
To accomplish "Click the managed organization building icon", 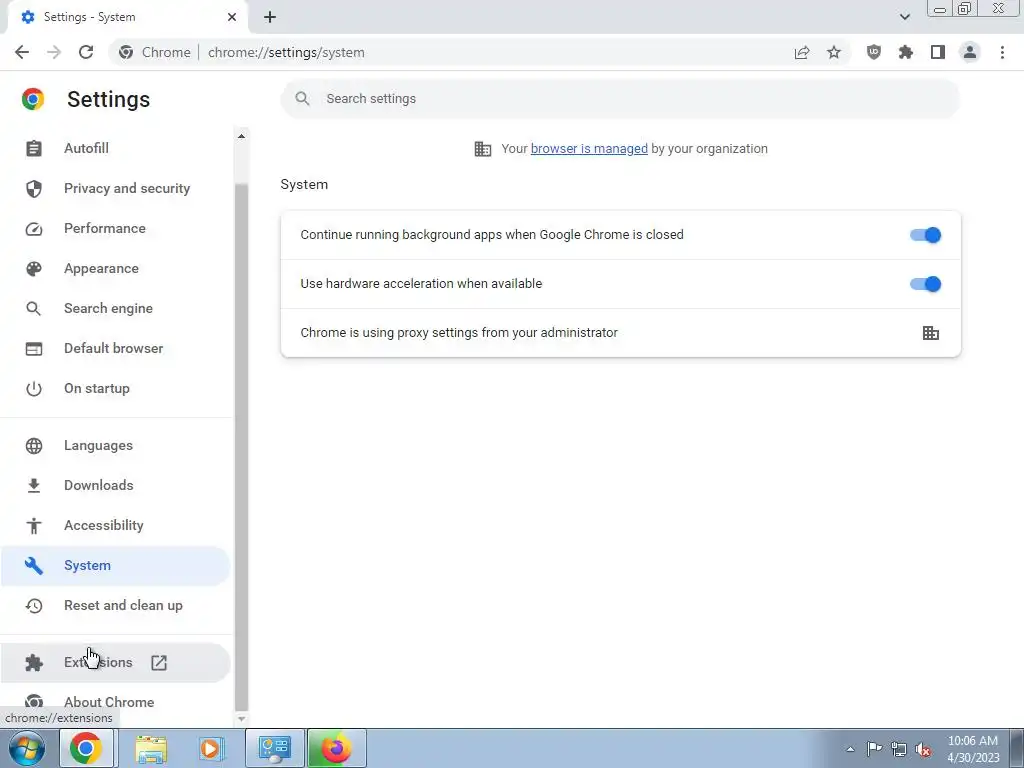I will coord(483,149).
